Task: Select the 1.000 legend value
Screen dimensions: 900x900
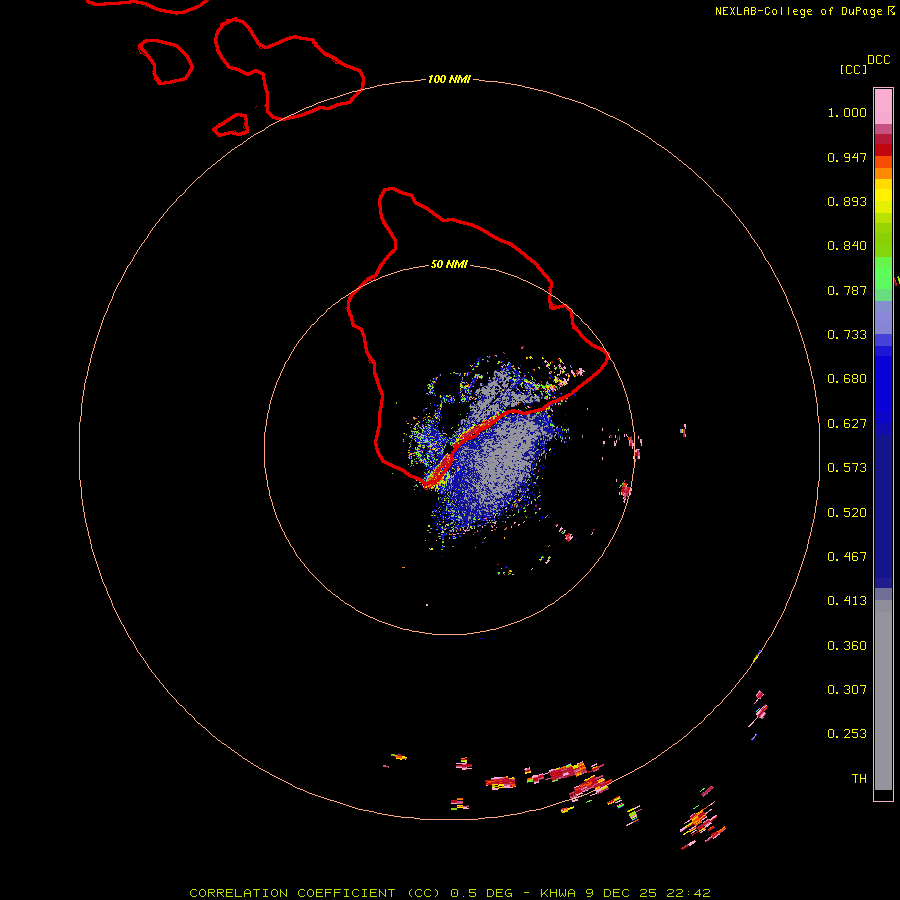Action: pos(847,112)
